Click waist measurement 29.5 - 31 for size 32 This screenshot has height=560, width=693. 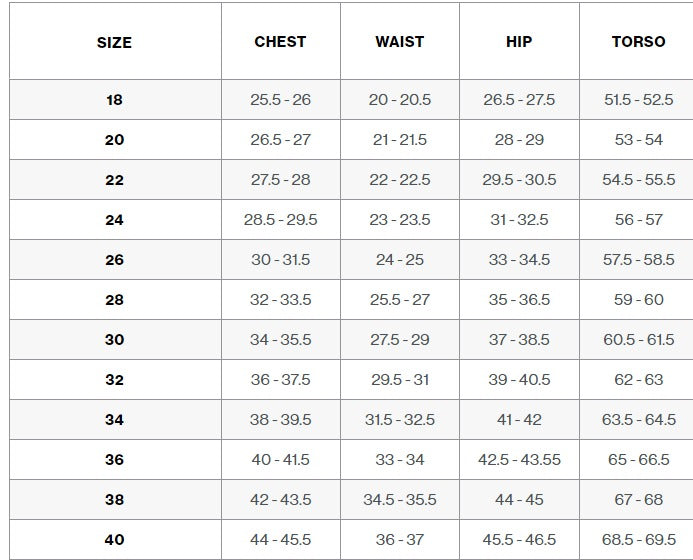(x=399, y=380)
